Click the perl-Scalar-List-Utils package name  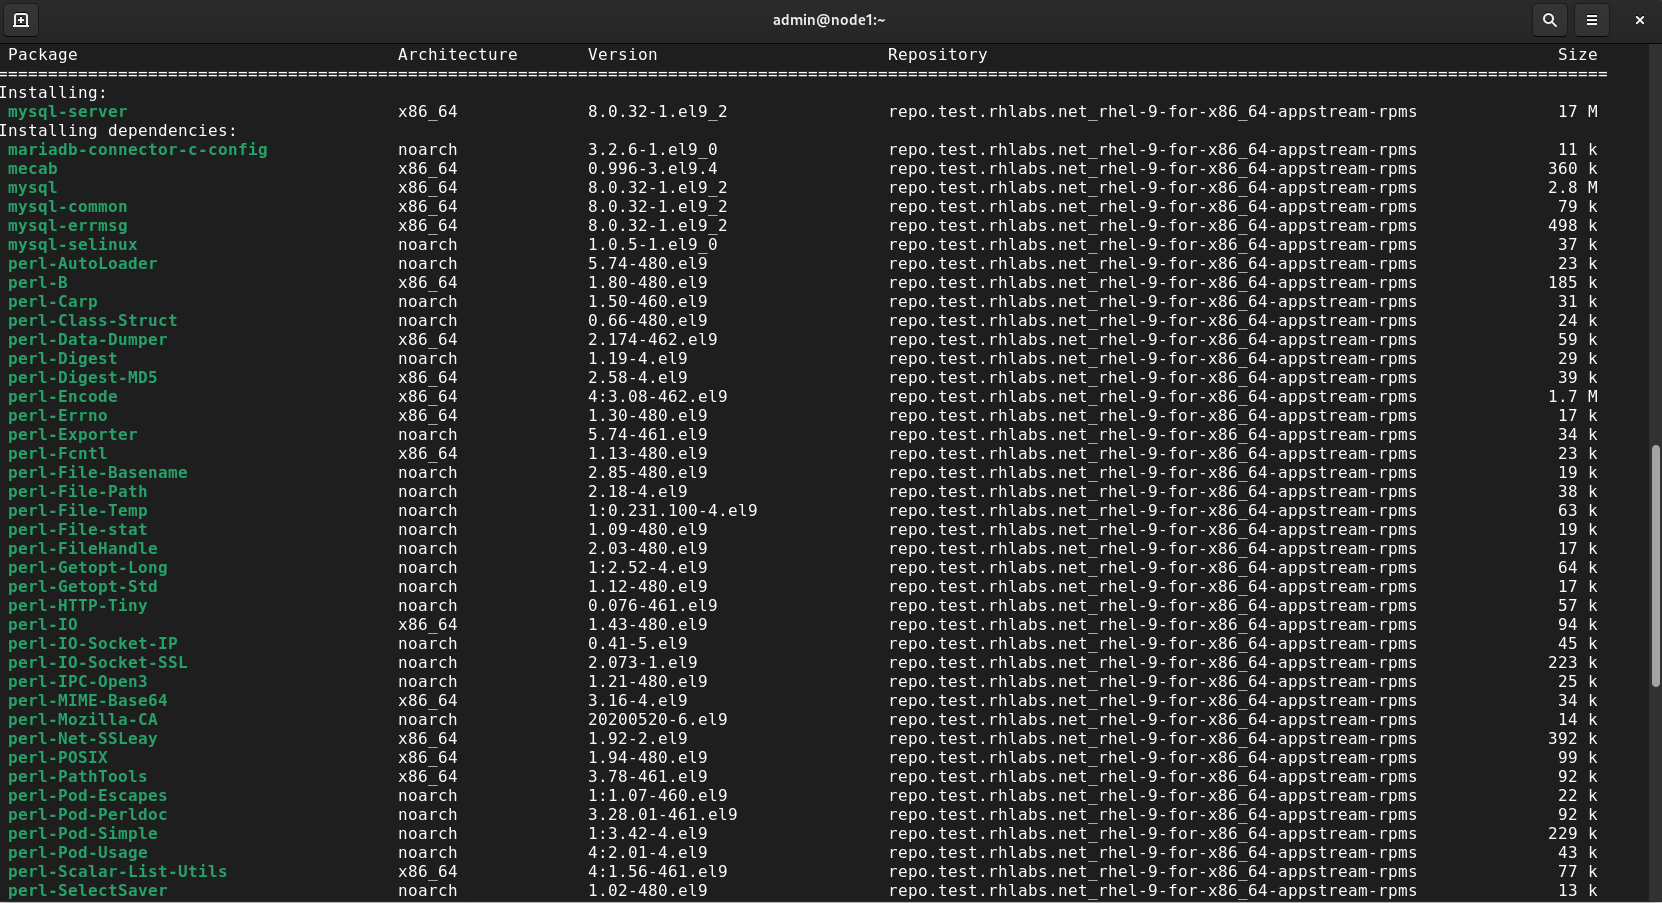(x=118, y=872)
